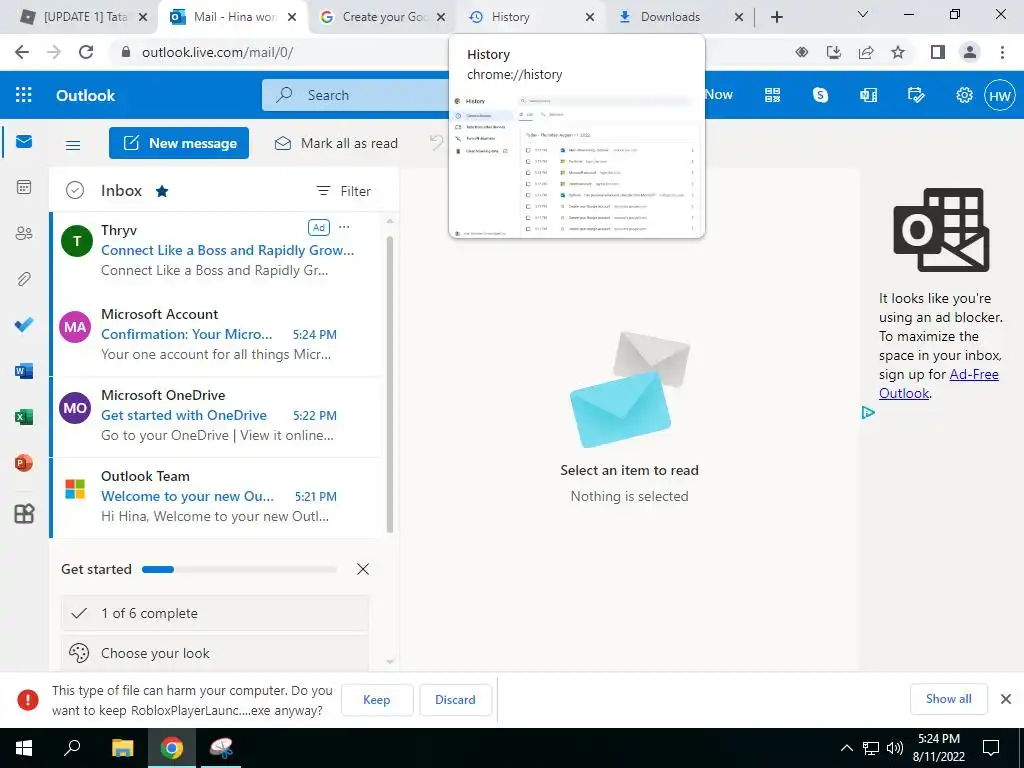Open the Office apps icon in the header

(x=868, y=95)
